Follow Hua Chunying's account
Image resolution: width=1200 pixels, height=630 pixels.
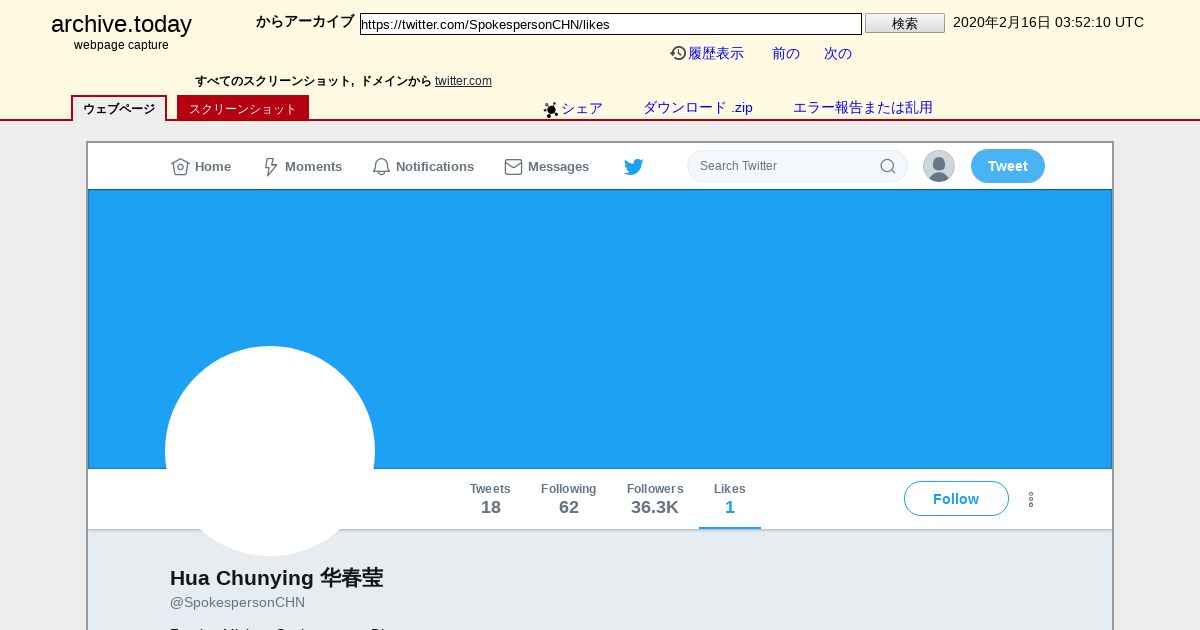click(x=956, y=499)
